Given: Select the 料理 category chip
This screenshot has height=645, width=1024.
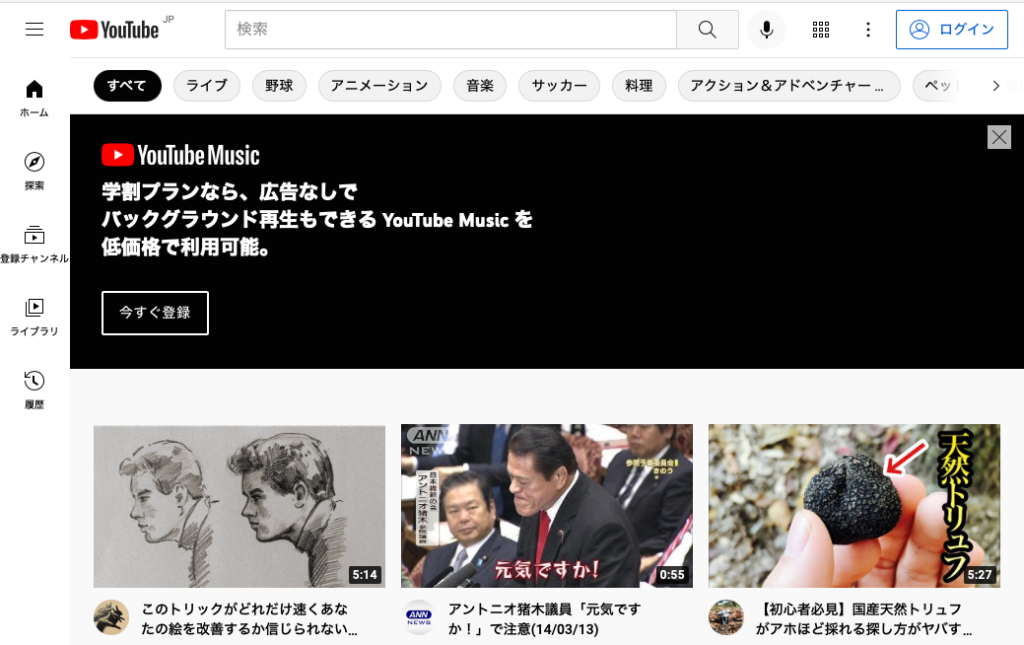Looking at the screenshot, I should point(638,86).
